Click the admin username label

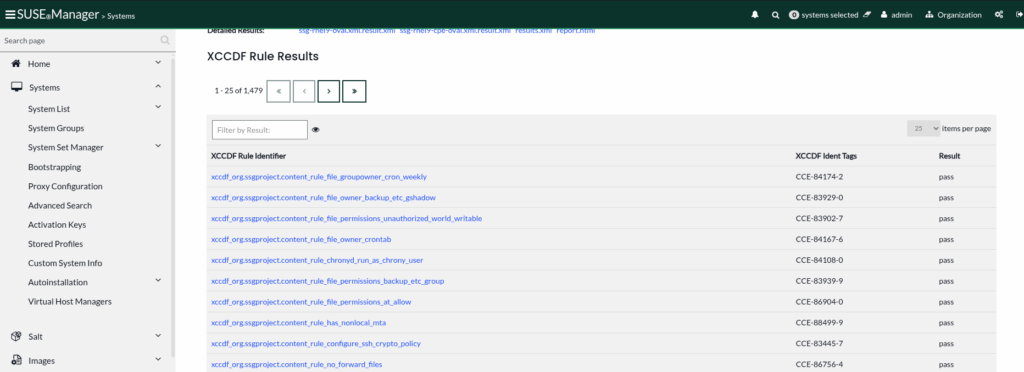click(x=902, y=15)
